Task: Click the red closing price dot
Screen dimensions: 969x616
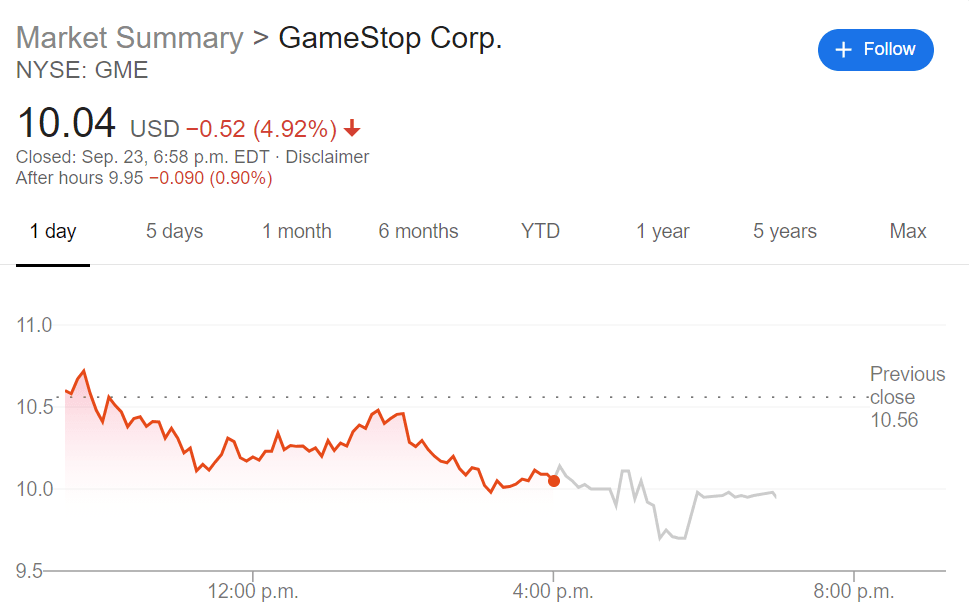Action: coord(554,481)
